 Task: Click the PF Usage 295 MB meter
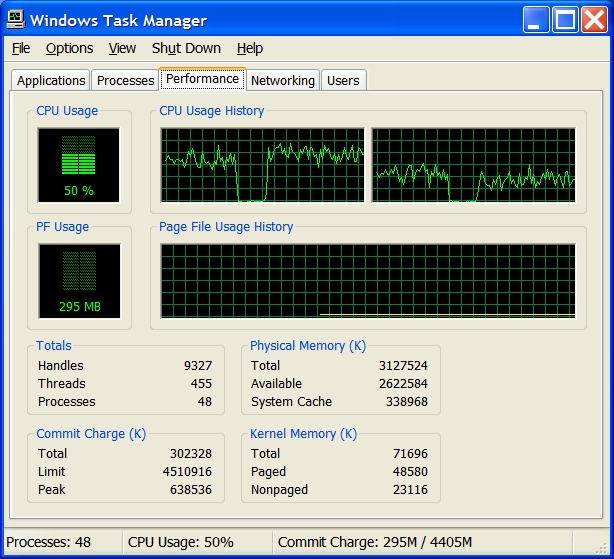pyautogui.click(x=79, y=281)
